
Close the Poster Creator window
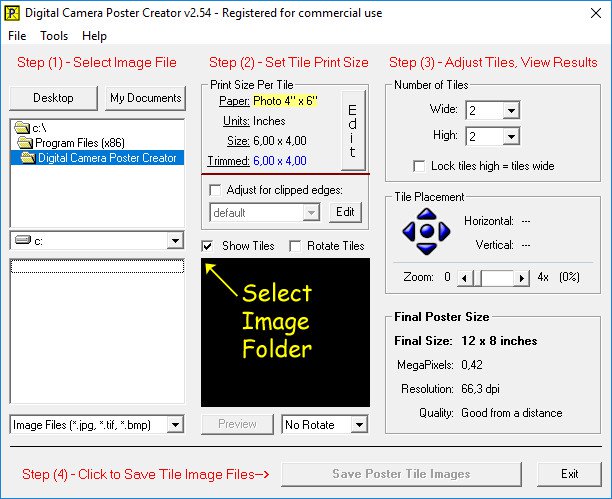click(596, 13)
